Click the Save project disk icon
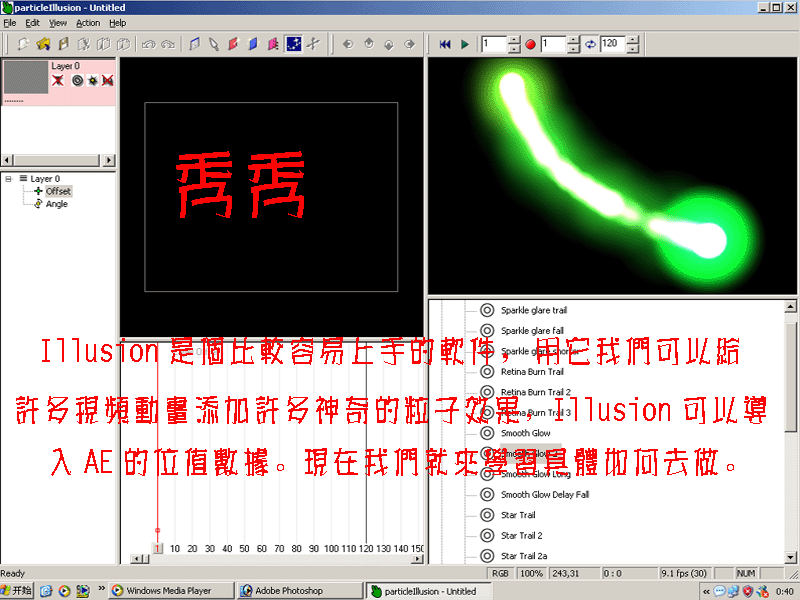800x600 pixels. (63, 44)
